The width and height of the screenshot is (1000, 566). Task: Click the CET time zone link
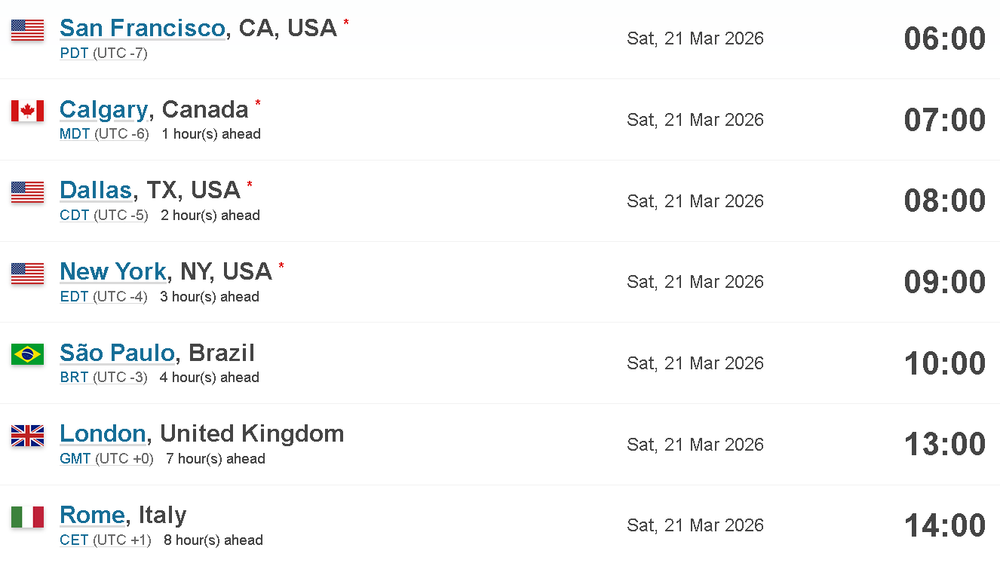[x=74, y=540]
